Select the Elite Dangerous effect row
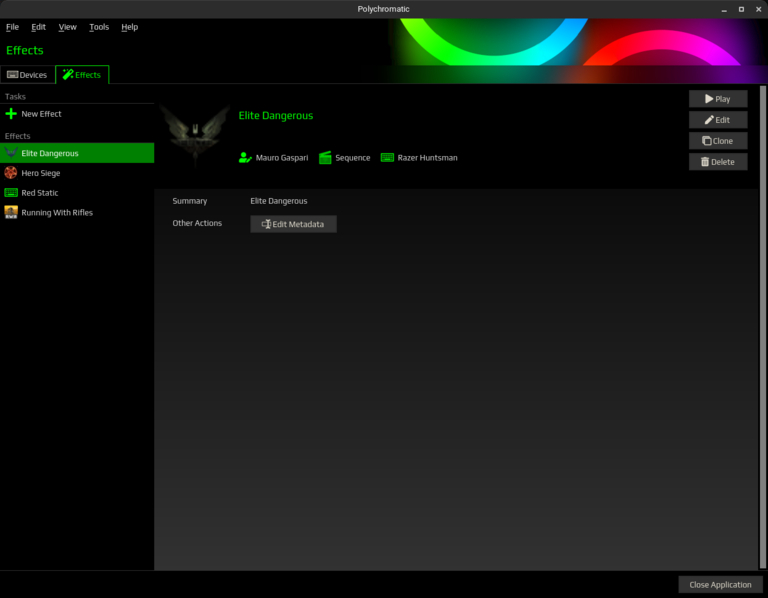 pyautogui.click(x=77, y=153)
